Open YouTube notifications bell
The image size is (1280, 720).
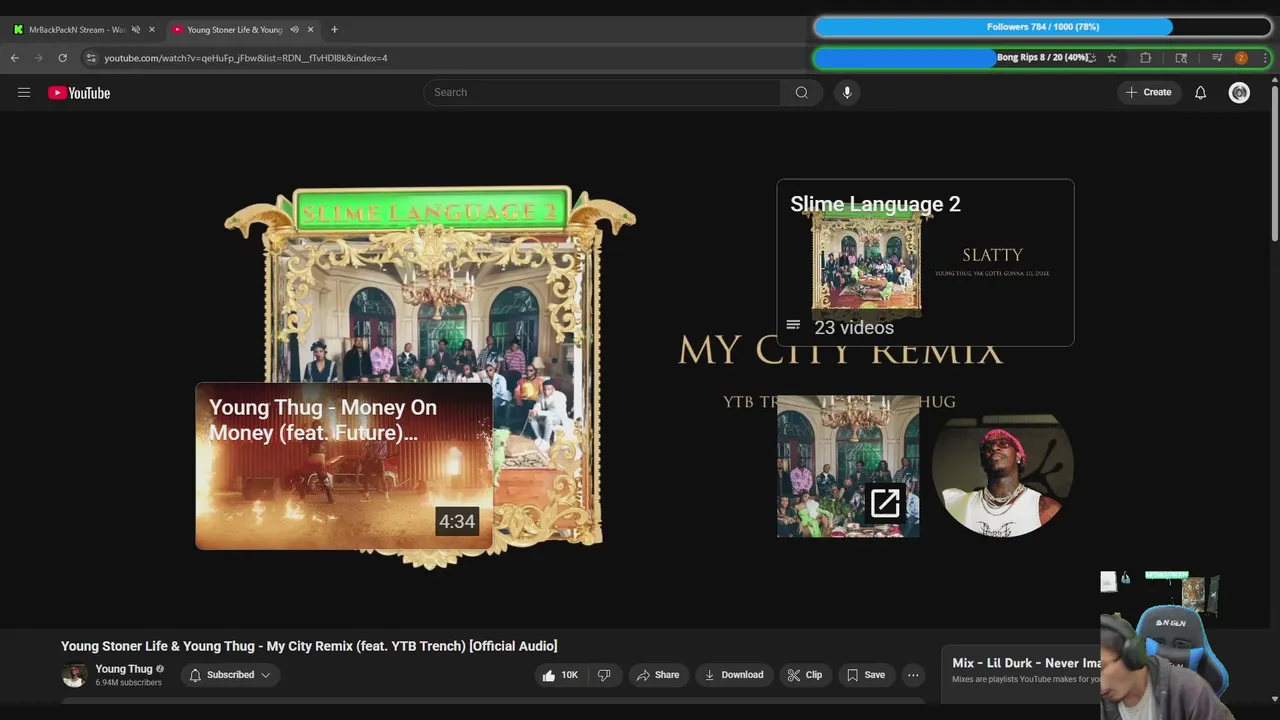tap(1200, 92)
